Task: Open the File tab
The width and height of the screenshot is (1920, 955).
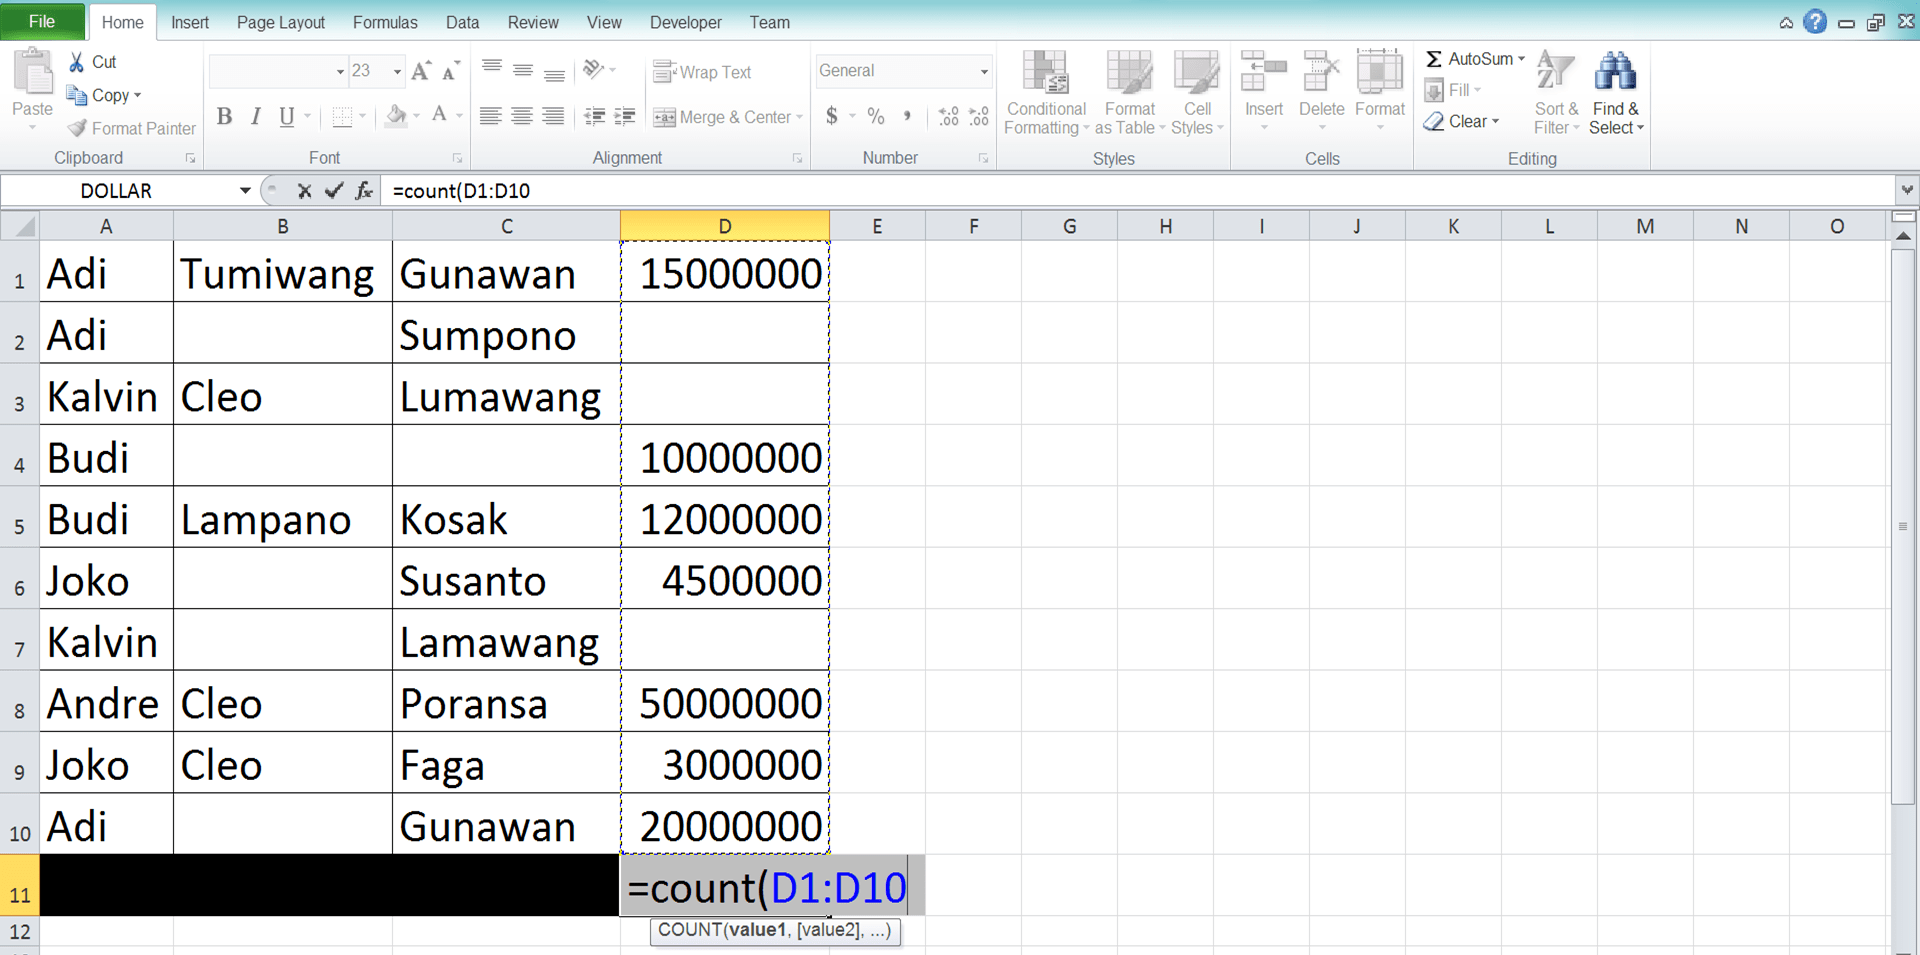Action: coord(42,21)
